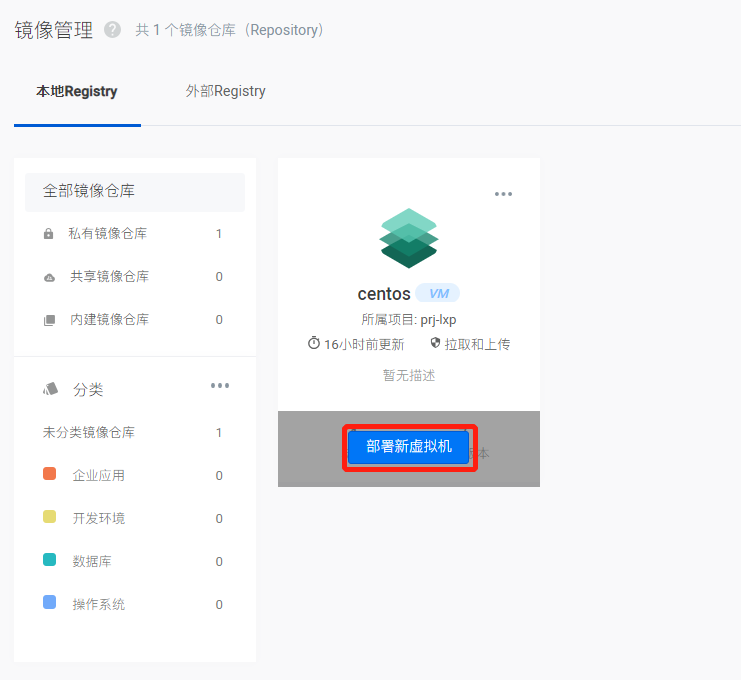Switch to the 外部Registry tab

(x=225, y=92)
